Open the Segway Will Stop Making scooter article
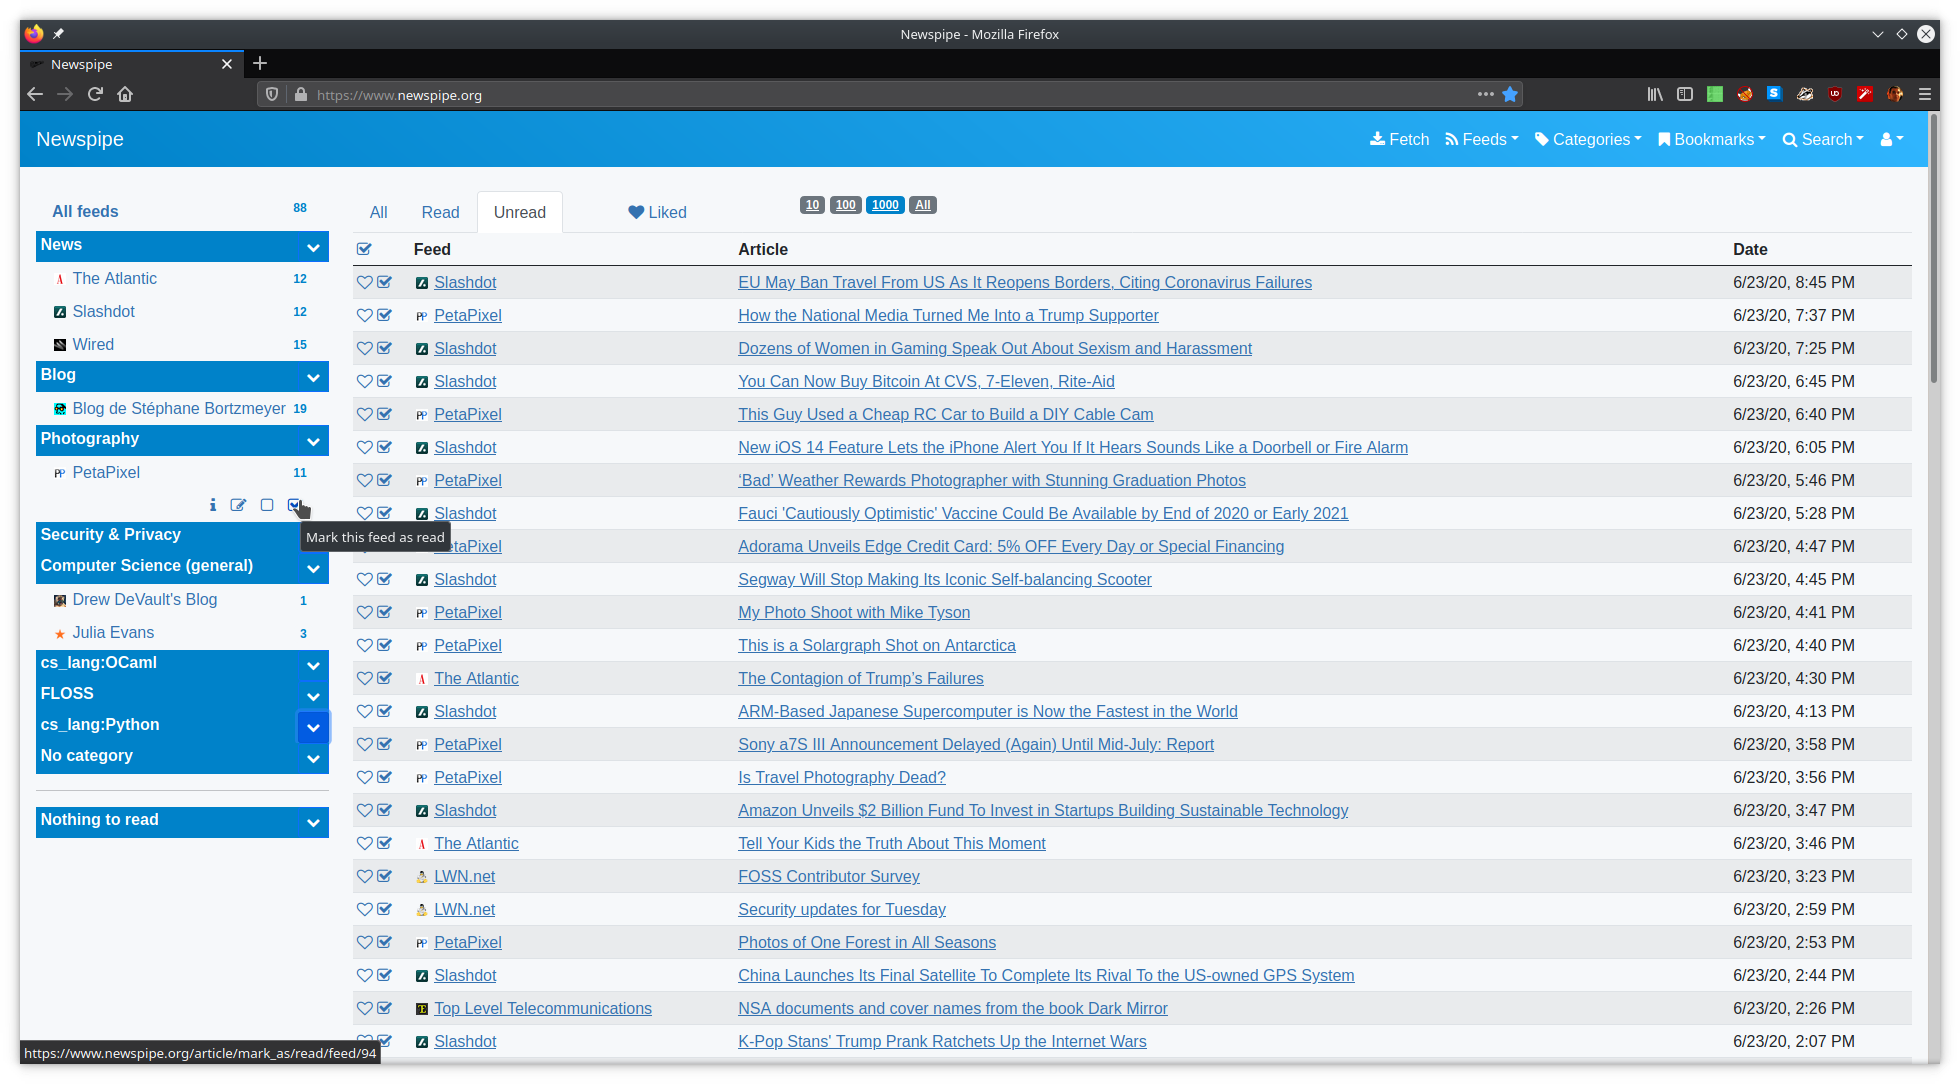1960x1084 pixels. [944, 580]
